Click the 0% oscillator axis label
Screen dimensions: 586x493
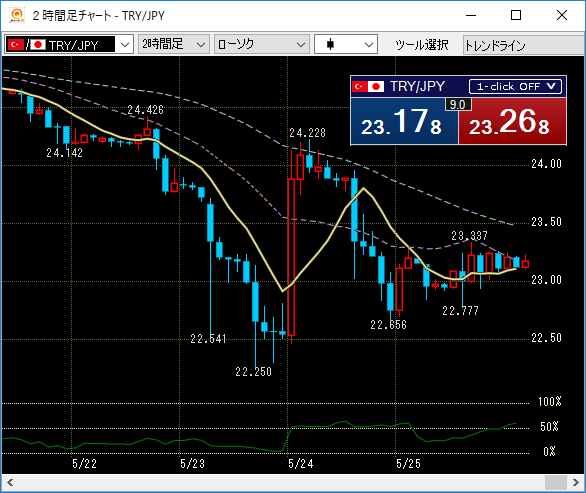coord(549,452)
